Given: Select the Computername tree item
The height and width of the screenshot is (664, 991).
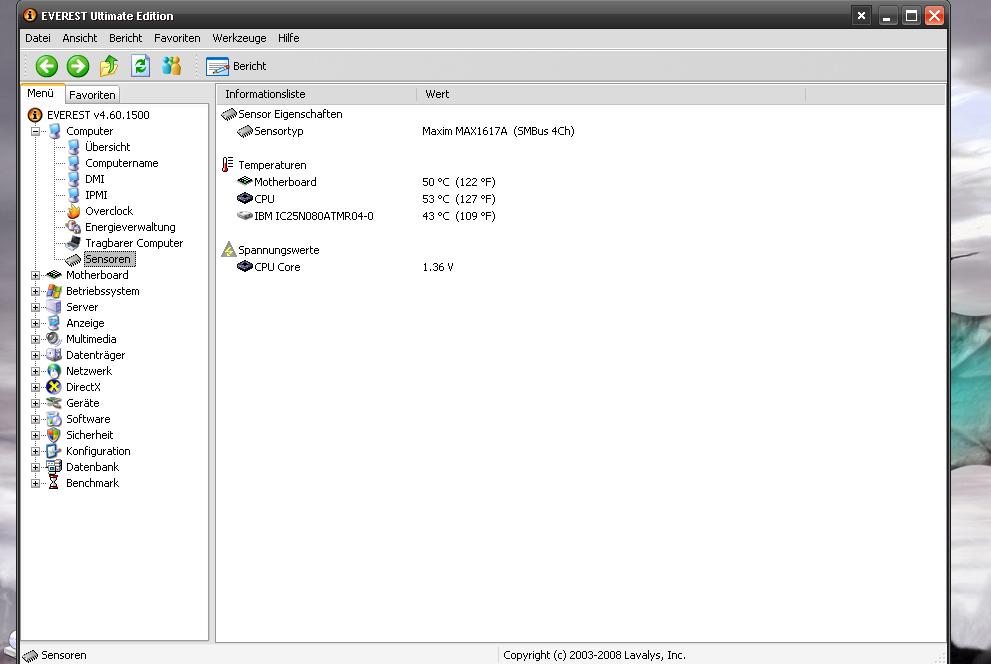Looking at the screenshot, I should 121,163.
